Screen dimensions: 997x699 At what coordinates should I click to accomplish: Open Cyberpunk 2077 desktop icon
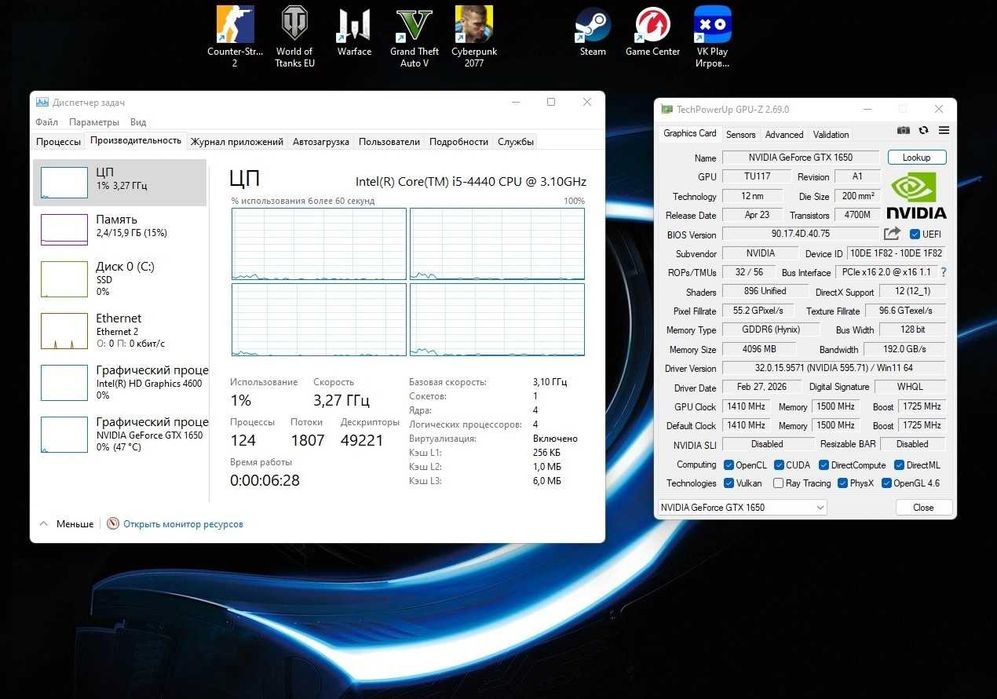click(x=473, y=24)
